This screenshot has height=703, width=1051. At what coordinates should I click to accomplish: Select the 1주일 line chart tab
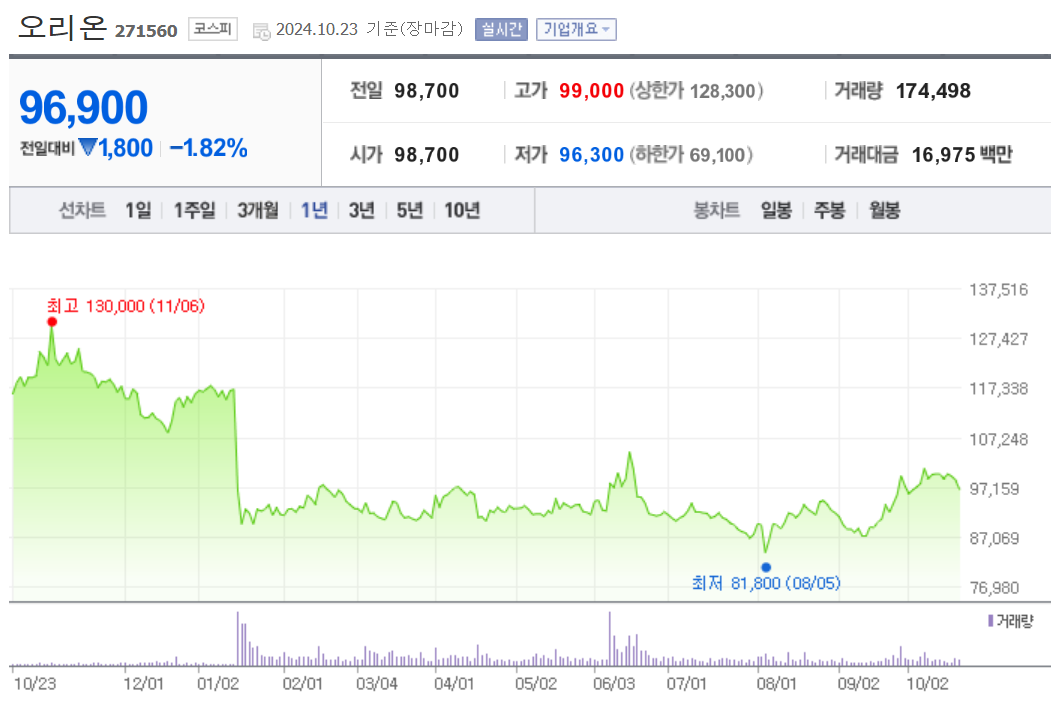[x=194, y=210]
